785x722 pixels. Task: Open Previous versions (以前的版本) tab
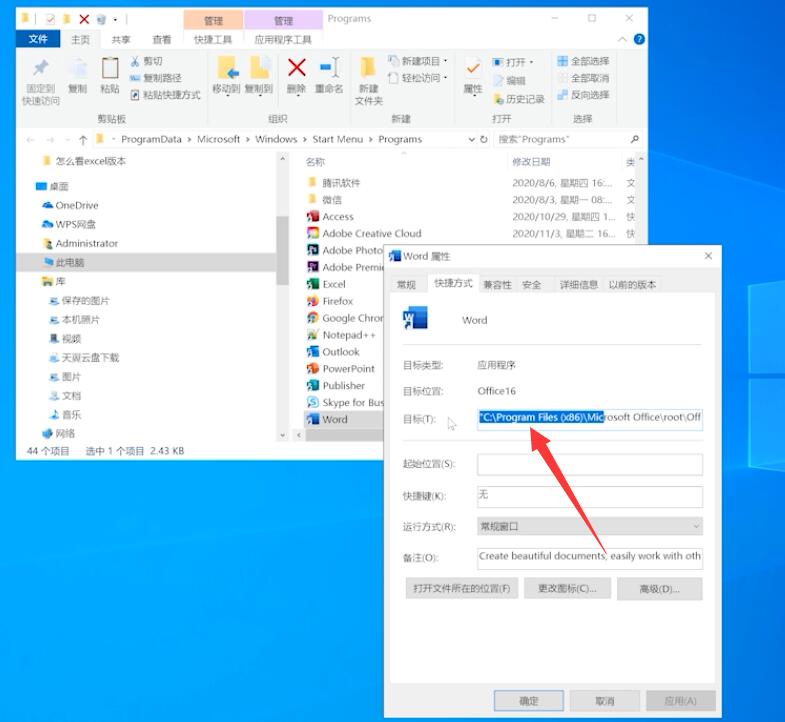coord(632,285)
